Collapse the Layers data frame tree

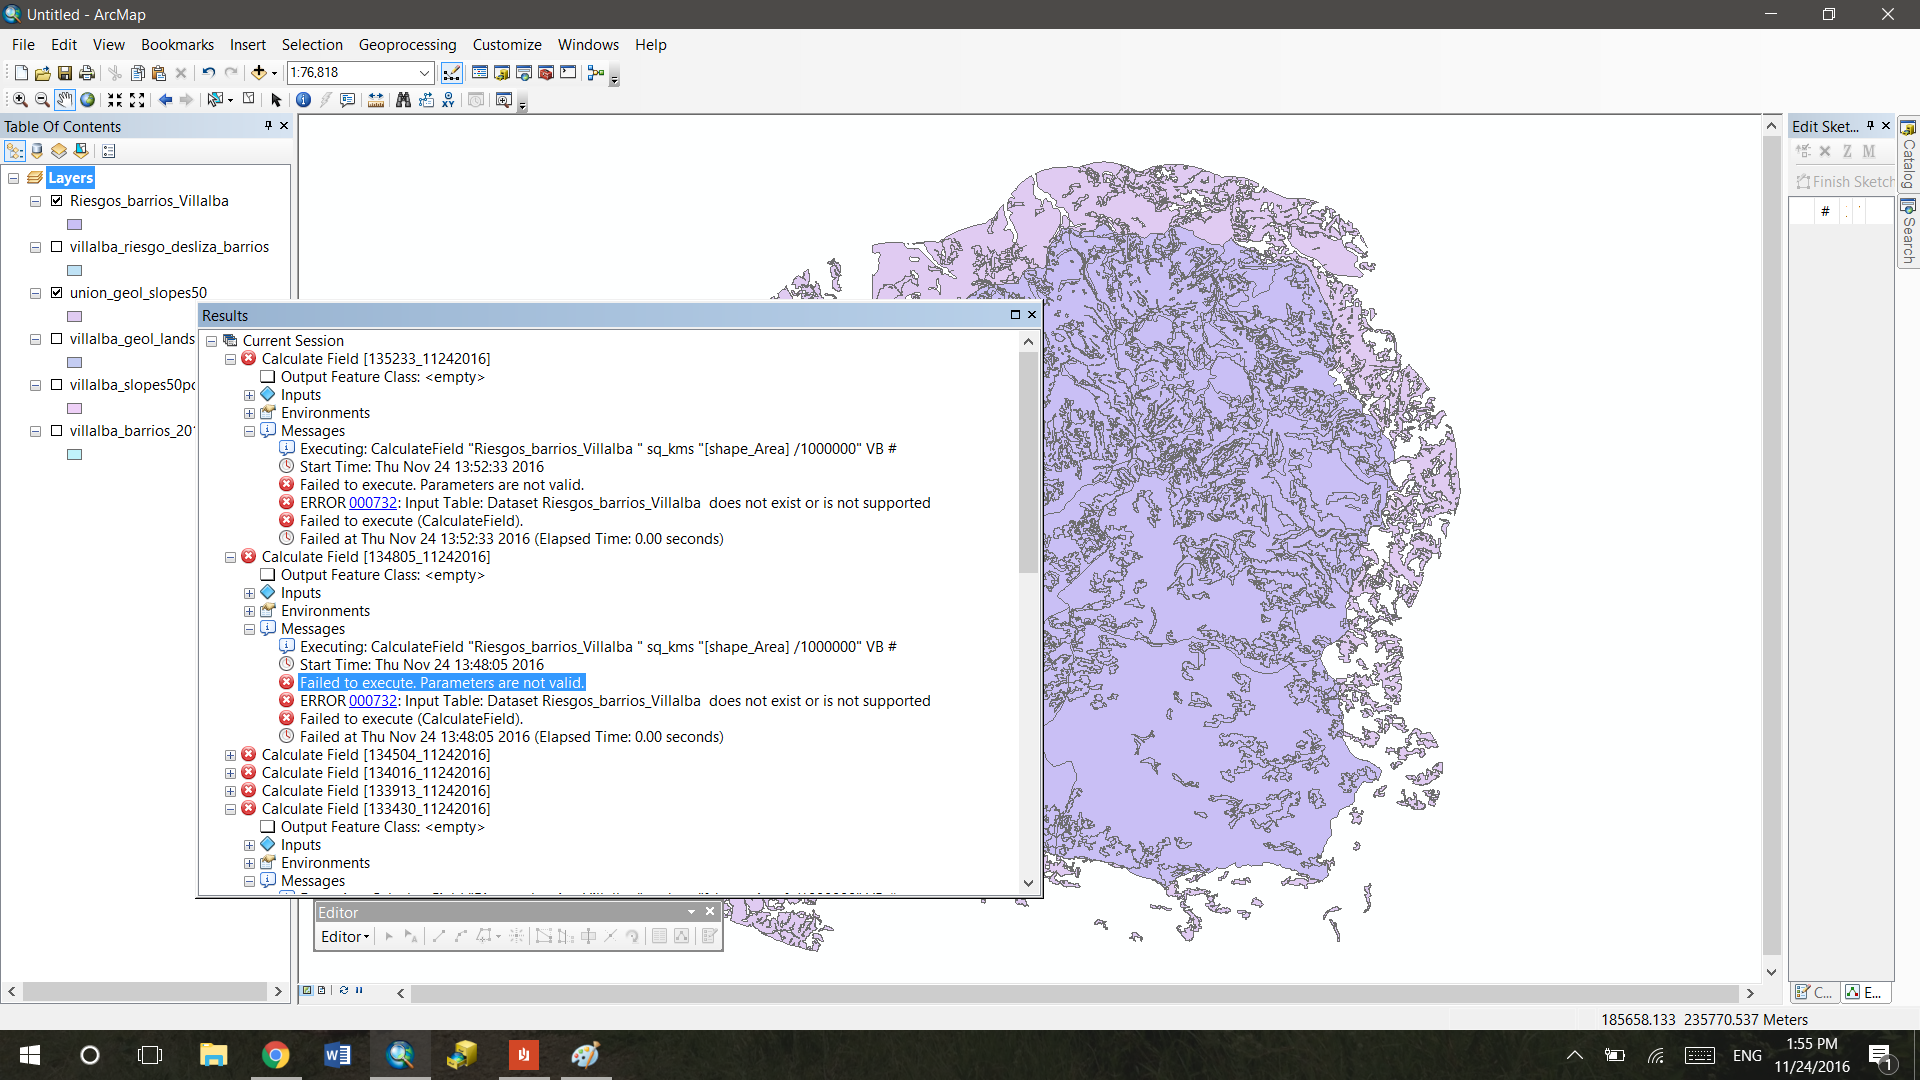(x=14, y=178)
